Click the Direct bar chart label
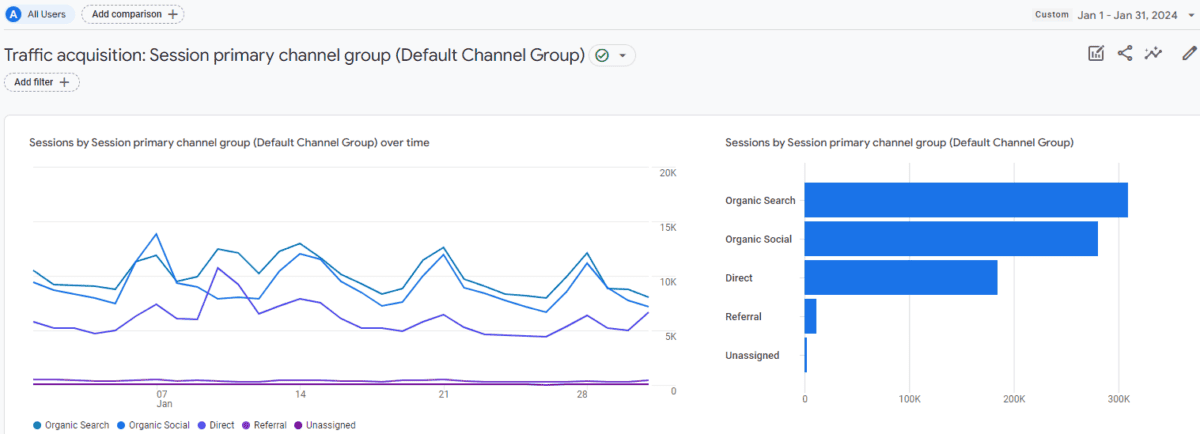This screenshot has width=1200, height=434. click(739, 277)
